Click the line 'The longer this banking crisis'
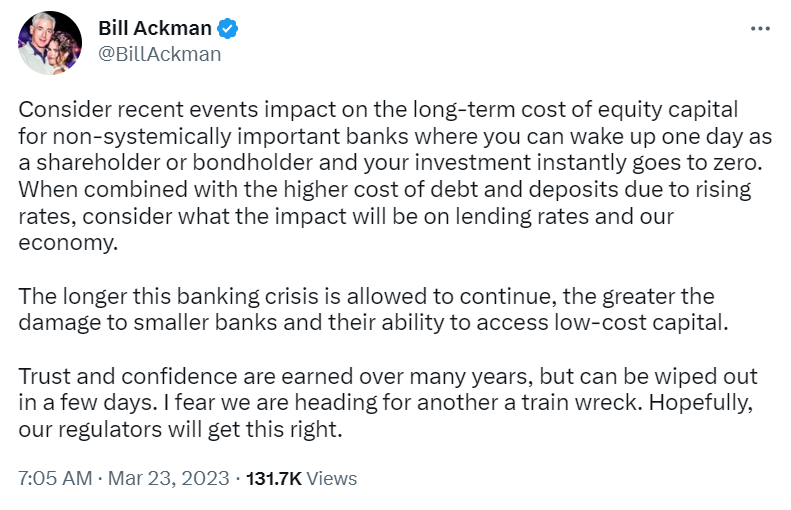The image size is (791, 510). (x=366, y=296)
